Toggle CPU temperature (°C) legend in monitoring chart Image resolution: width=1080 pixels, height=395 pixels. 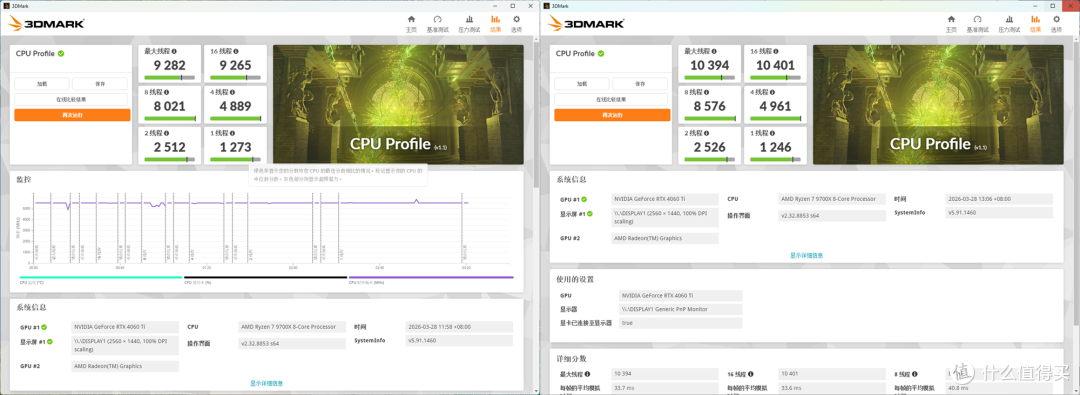point(101,279)
